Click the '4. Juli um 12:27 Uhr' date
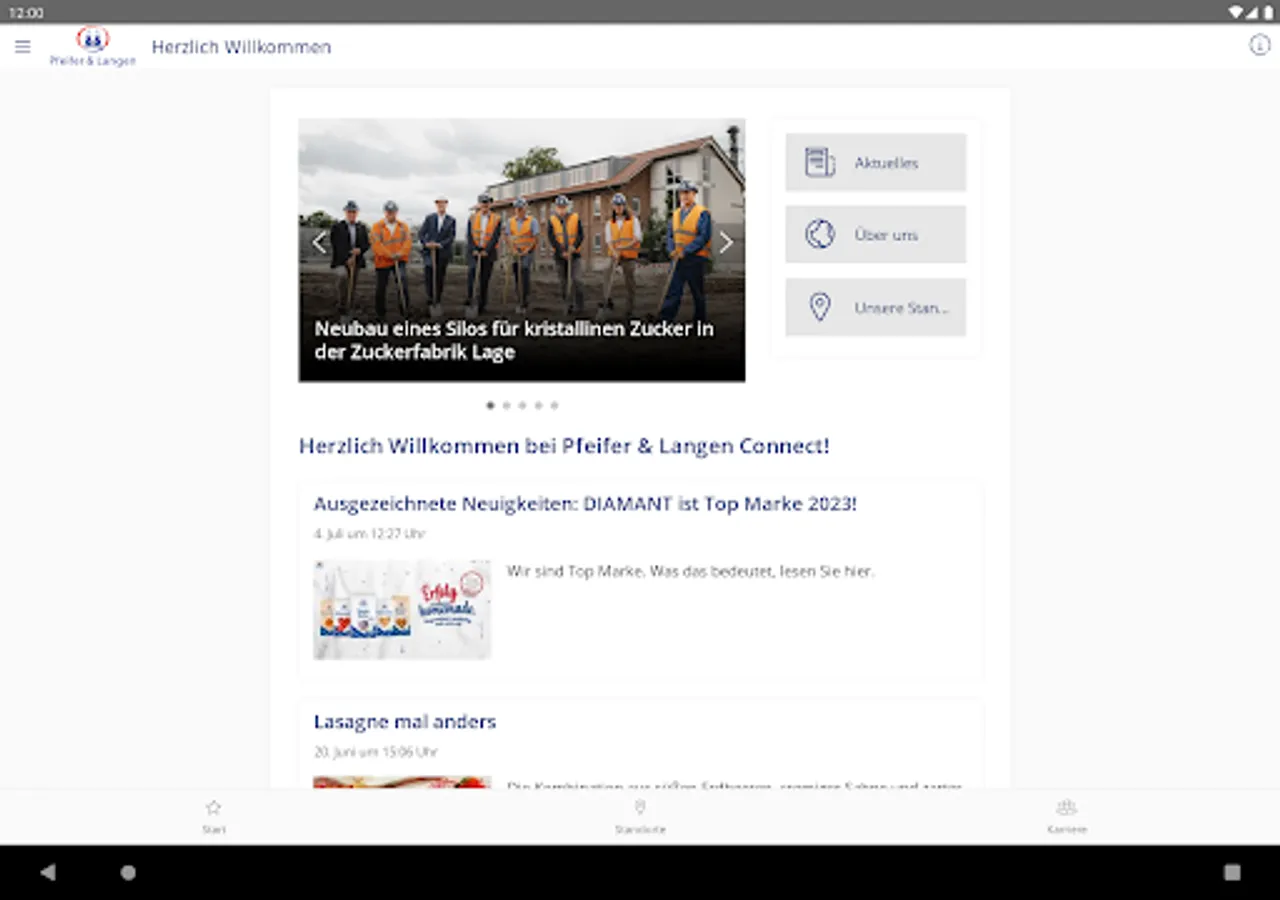 [369, 534]
